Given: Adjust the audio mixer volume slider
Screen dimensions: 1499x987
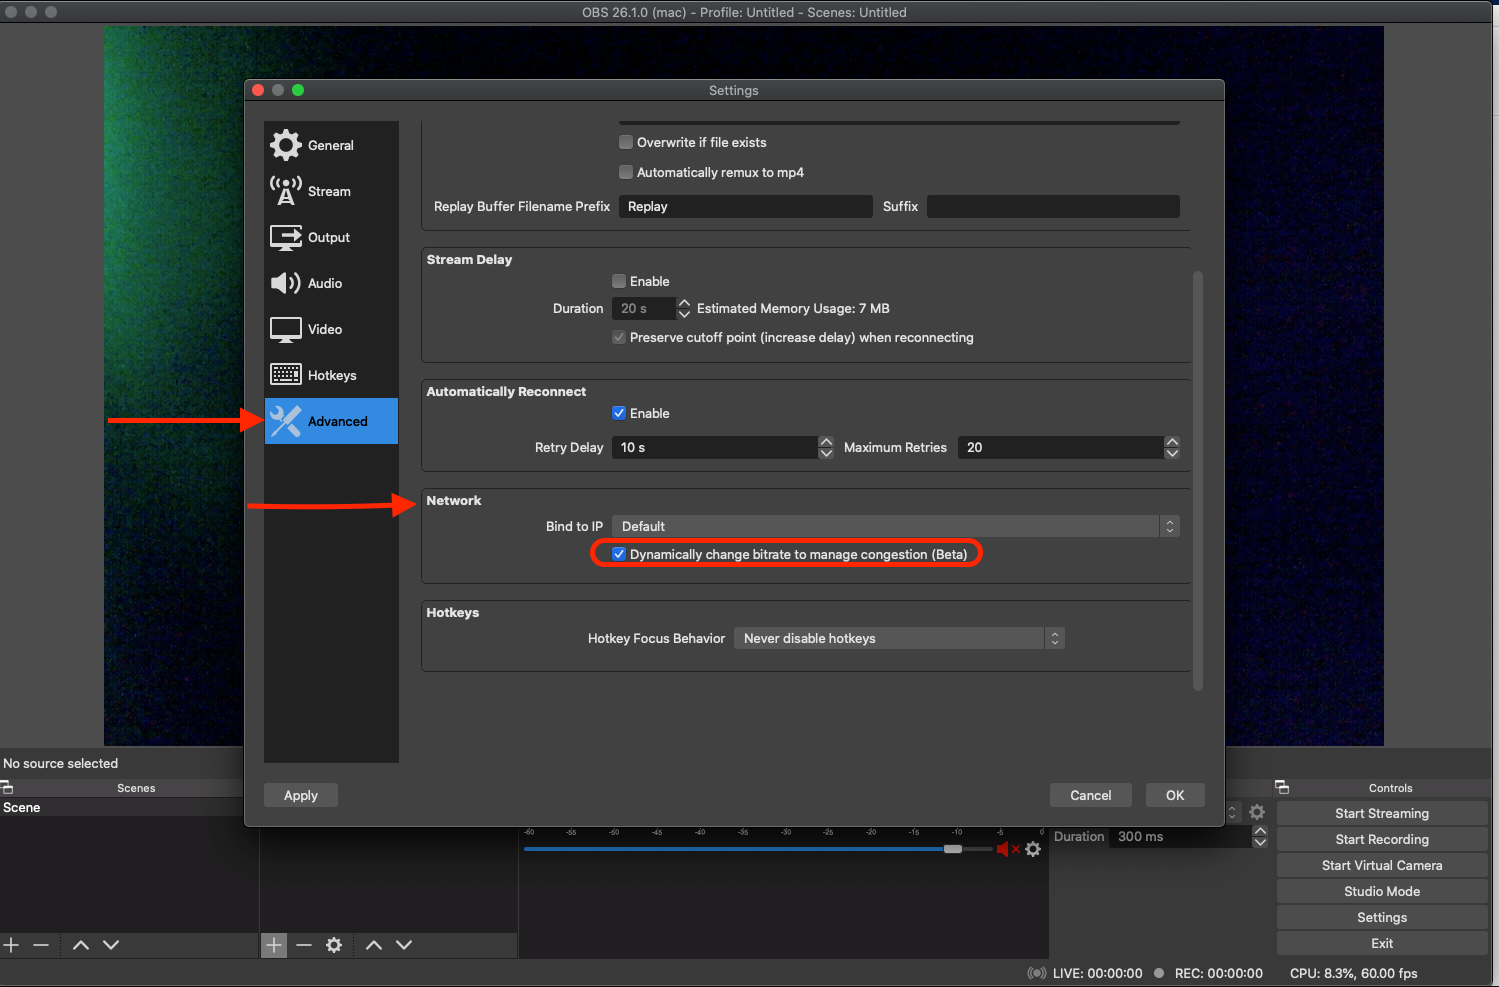Looking at the screenshot, I should (953, 849).
